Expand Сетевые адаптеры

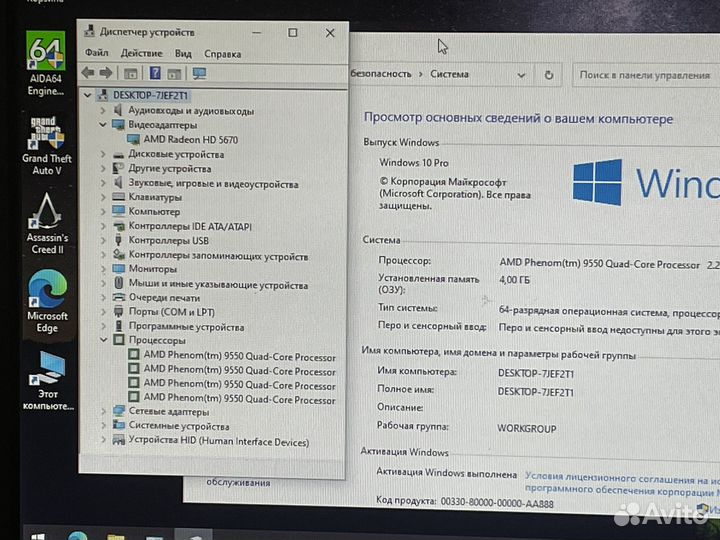pyautogui.click(x=103, y=411)
